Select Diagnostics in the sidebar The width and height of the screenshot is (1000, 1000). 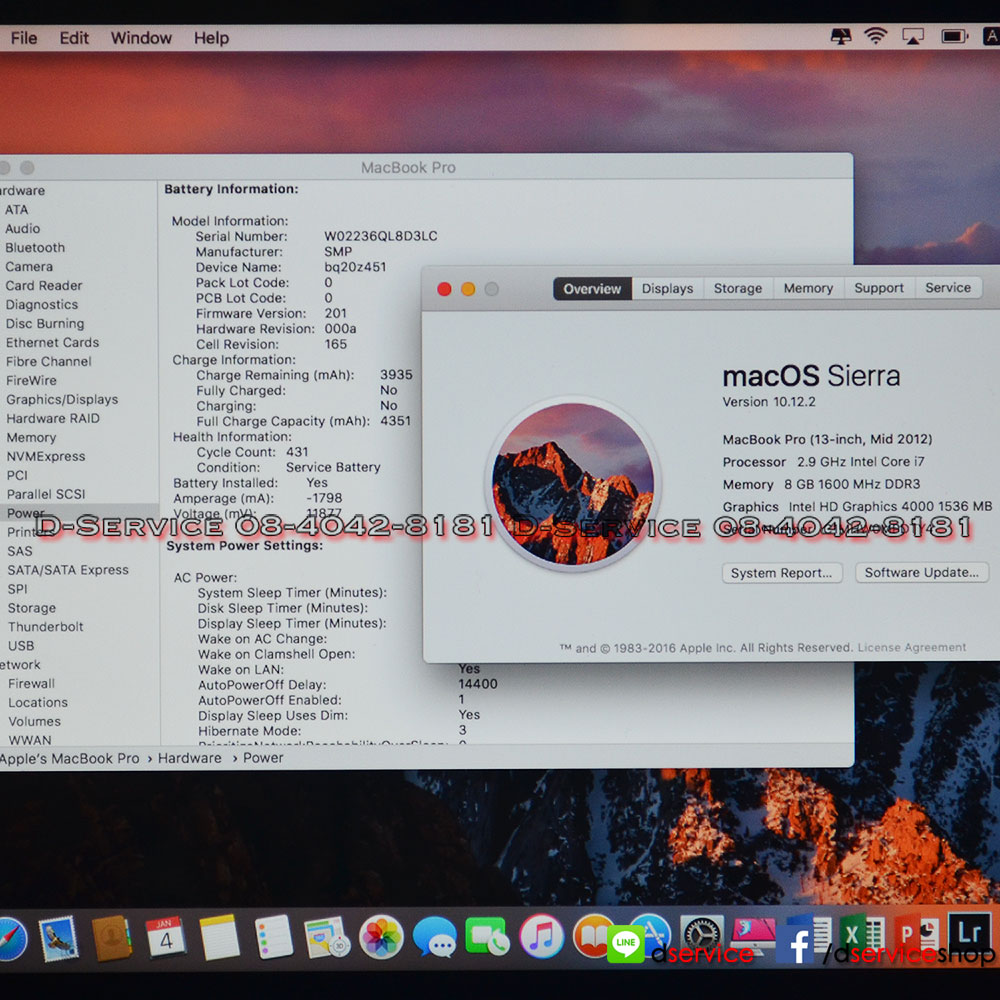pos(41,305)
